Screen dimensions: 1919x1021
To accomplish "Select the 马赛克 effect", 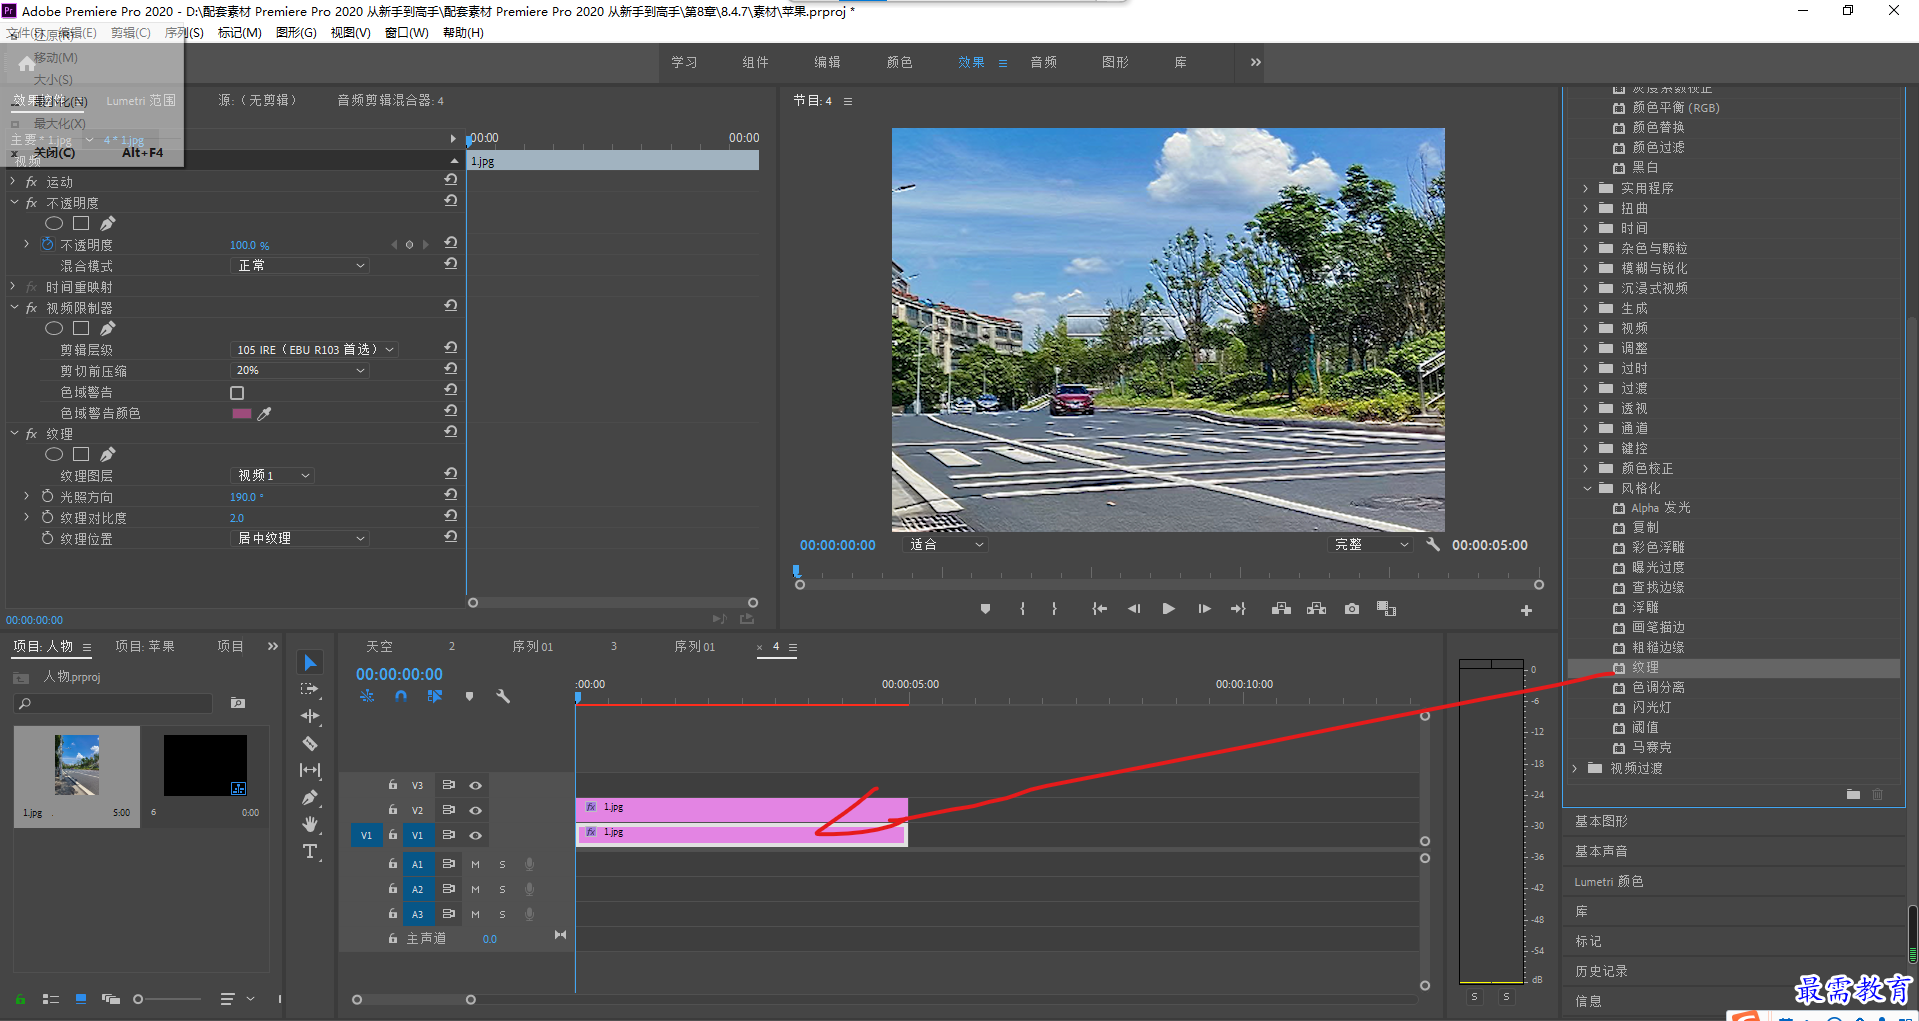I will point(1651,747).
